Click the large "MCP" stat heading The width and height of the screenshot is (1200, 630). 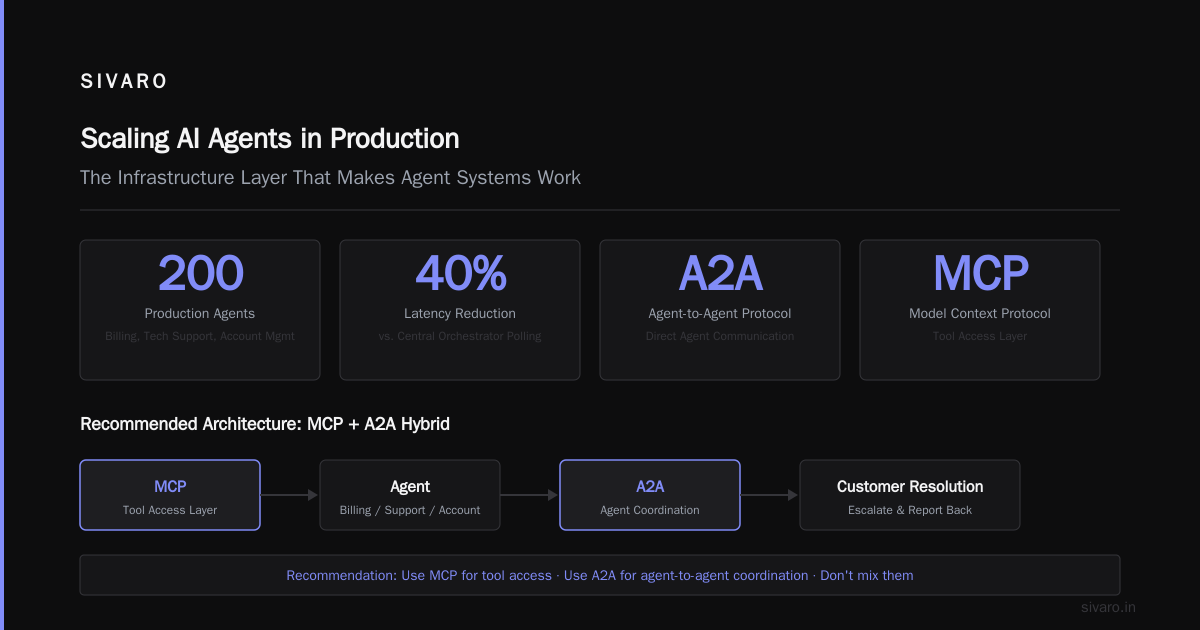[x=980, y=274]
